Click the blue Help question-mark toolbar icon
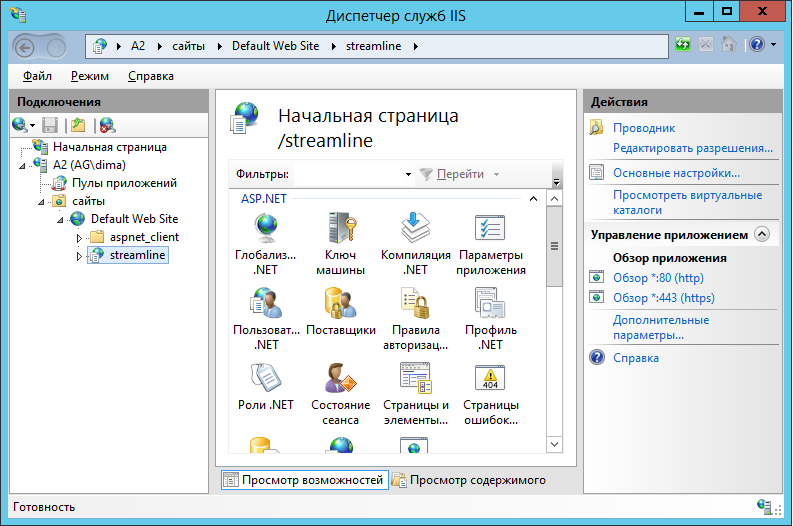The image size is (793, 526). pos(757,45)
